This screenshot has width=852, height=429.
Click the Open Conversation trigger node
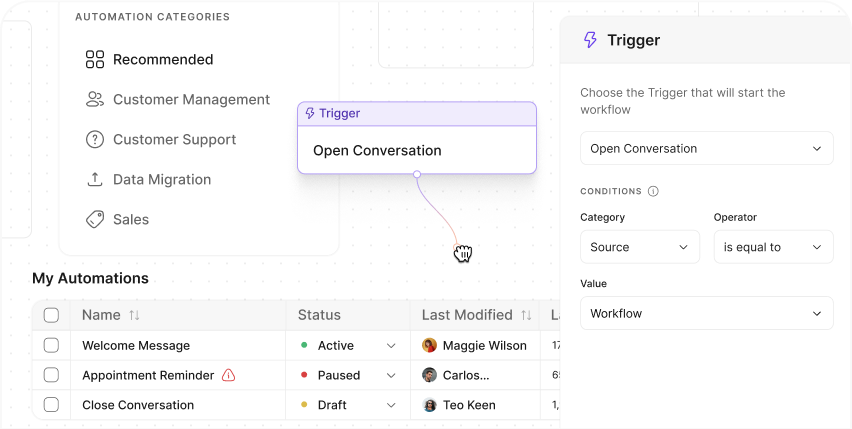[417, 138]
